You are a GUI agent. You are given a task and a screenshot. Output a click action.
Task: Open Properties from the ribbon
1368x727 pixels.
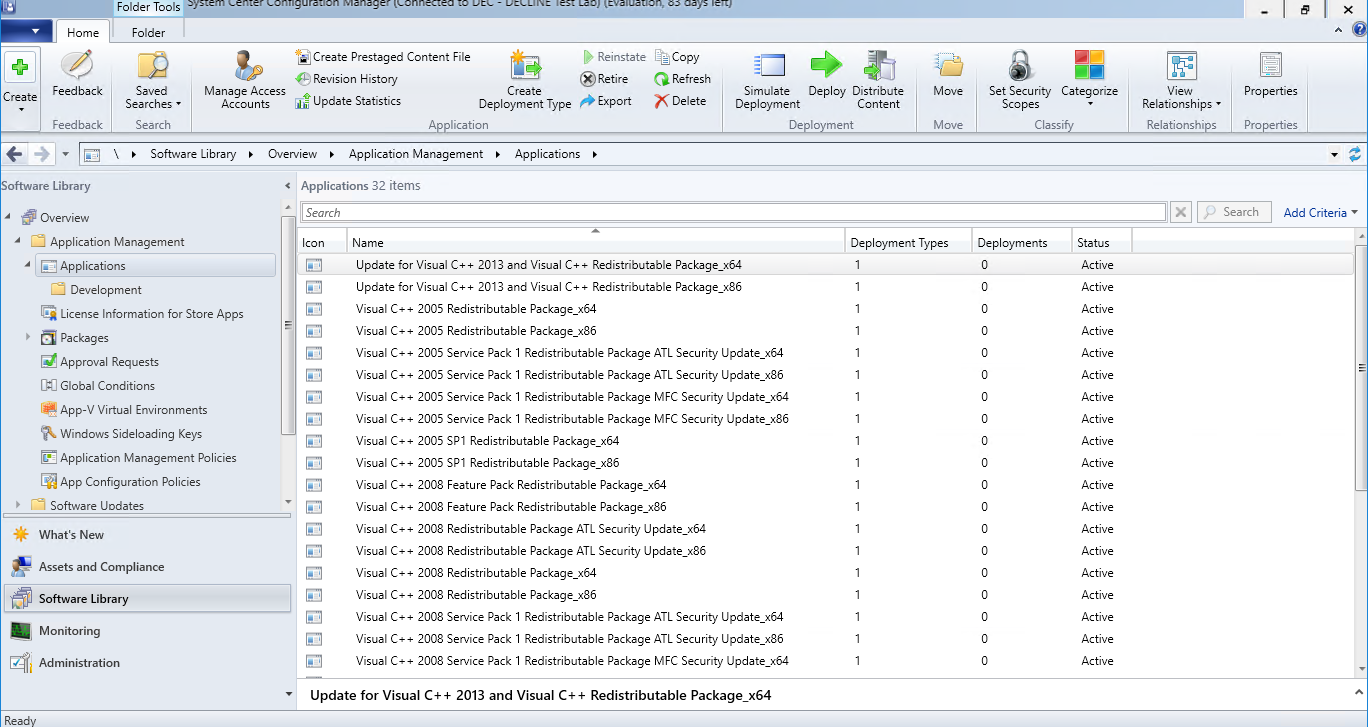[x=1271, y=75]
